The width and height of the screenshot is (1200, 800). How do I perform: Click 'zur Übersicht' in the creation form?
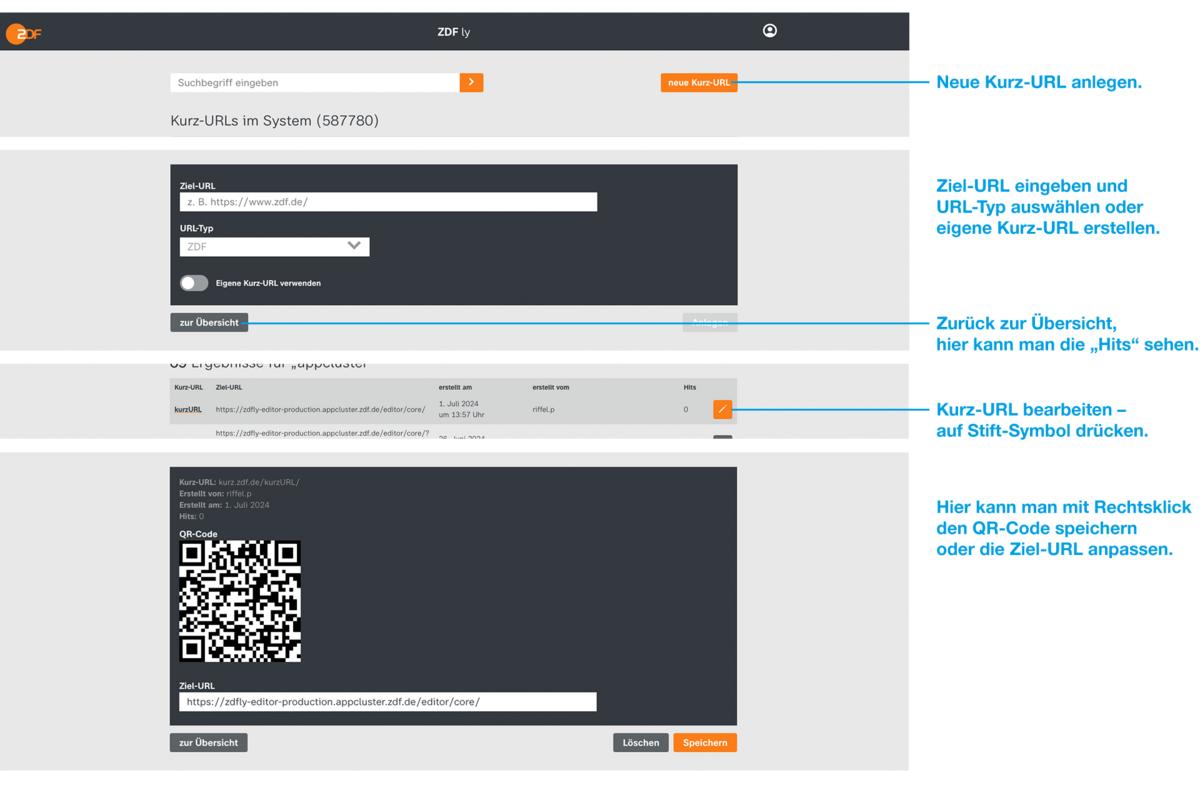208,322
